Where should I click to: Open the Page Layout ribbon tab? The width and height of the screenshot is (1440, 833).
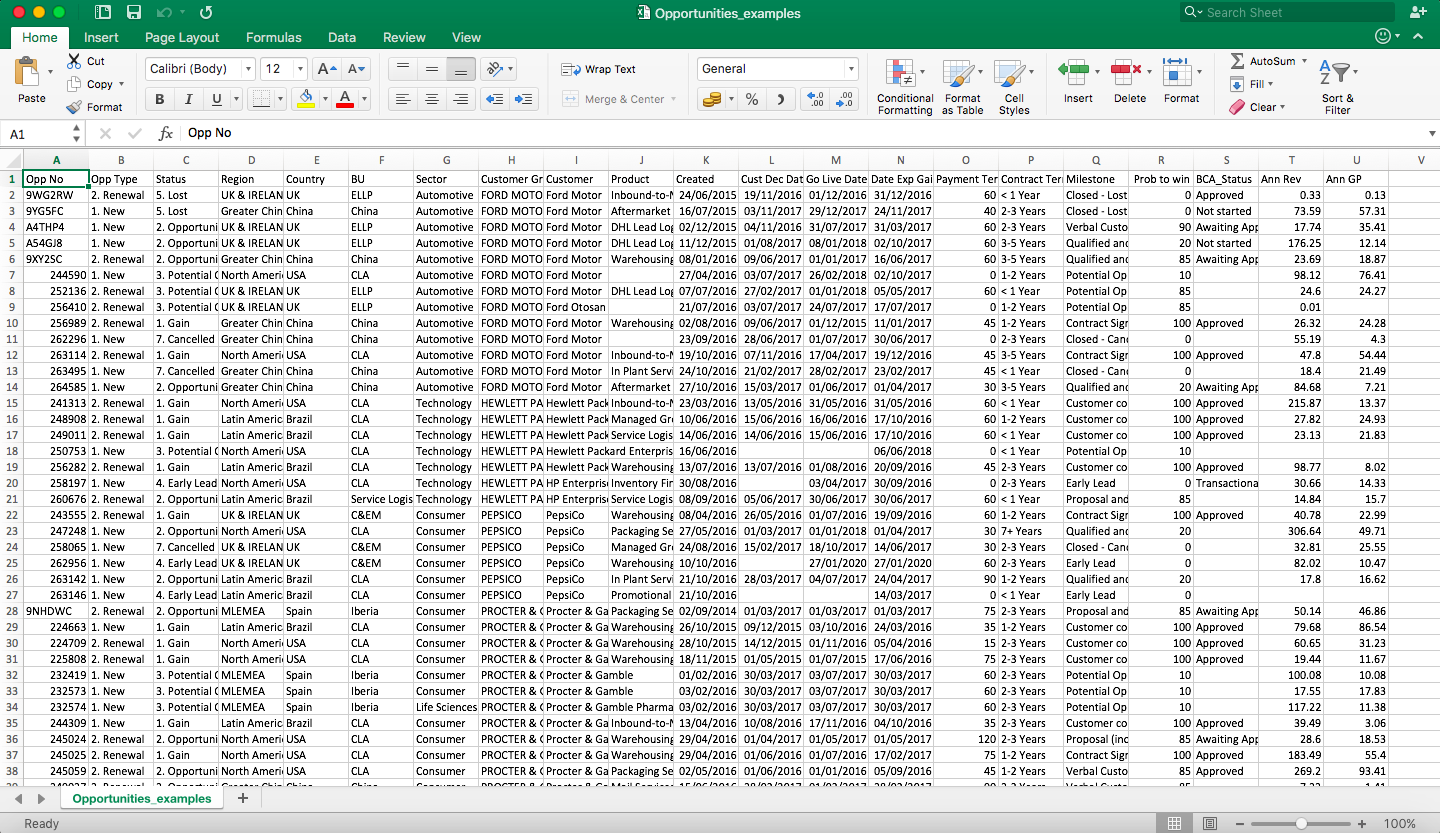click(182, 37)
